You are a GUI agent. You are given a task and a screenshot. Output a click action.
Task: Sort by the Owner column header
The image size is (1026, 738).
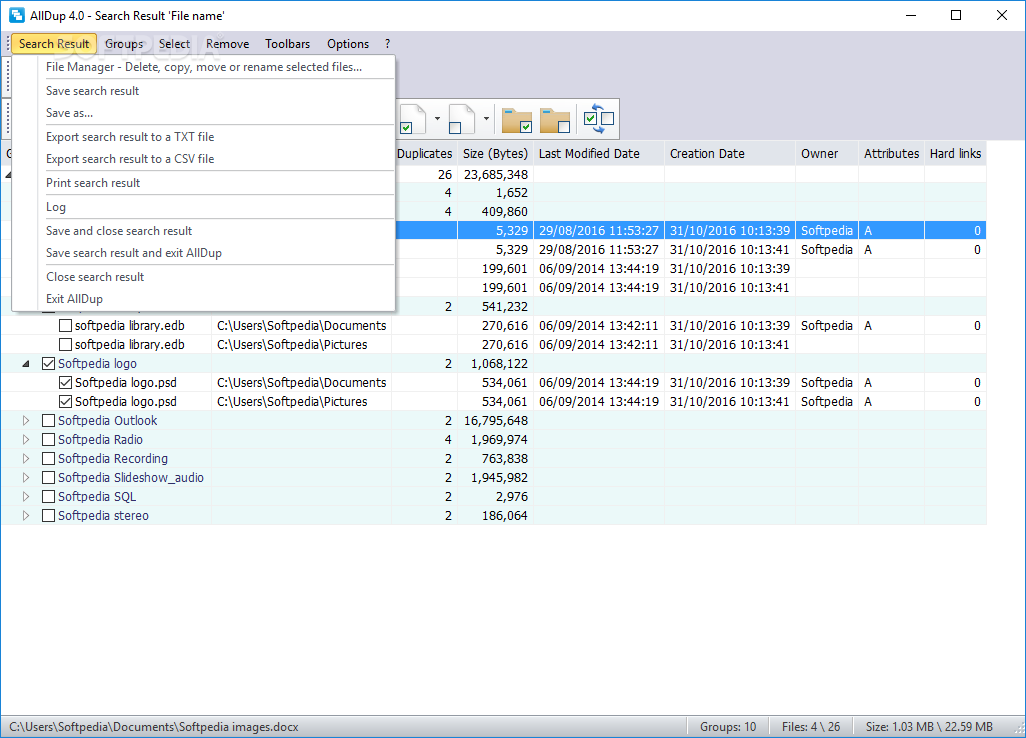[827, 154]
